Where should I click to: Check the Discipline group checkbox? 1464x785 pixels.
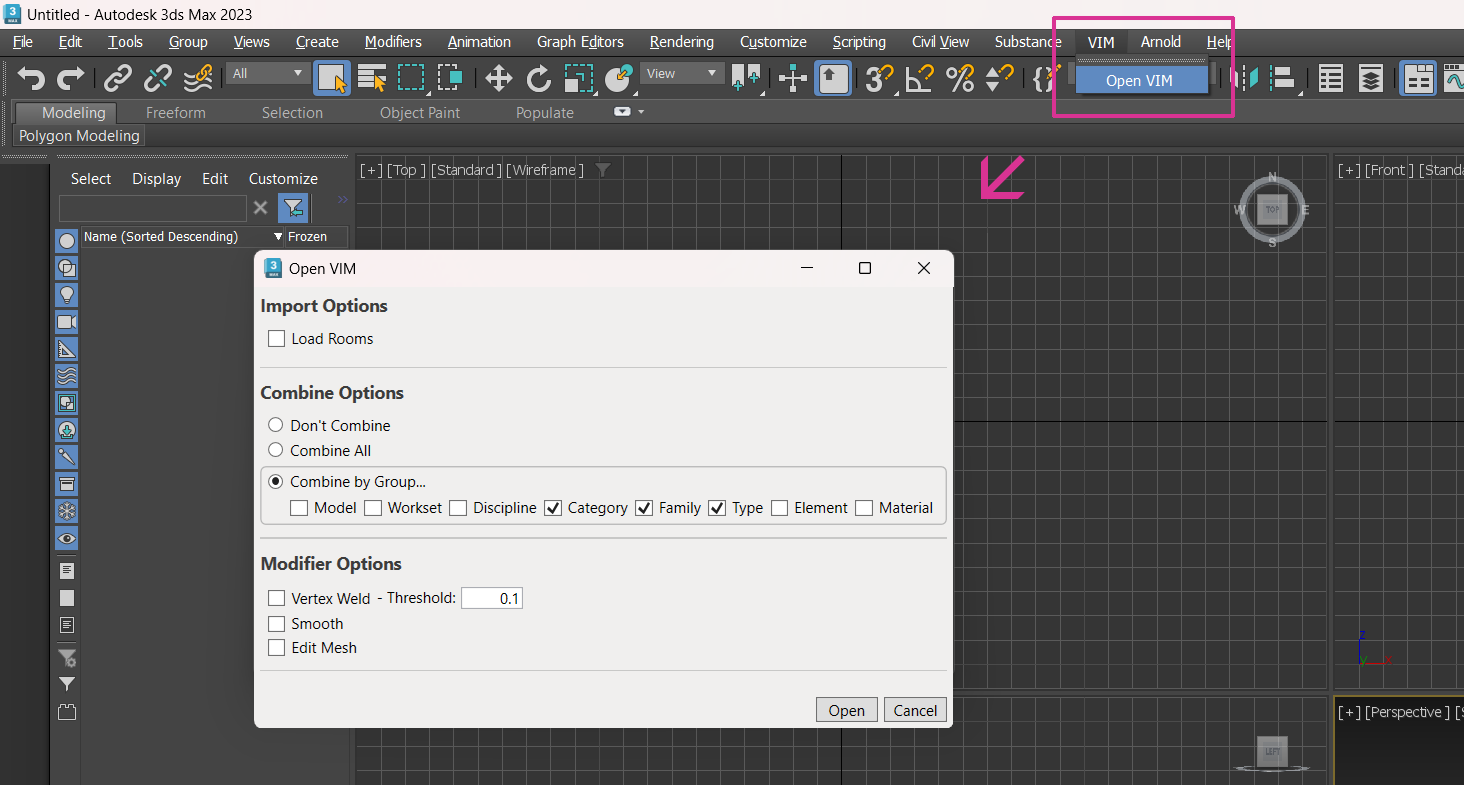pos(458,508)
